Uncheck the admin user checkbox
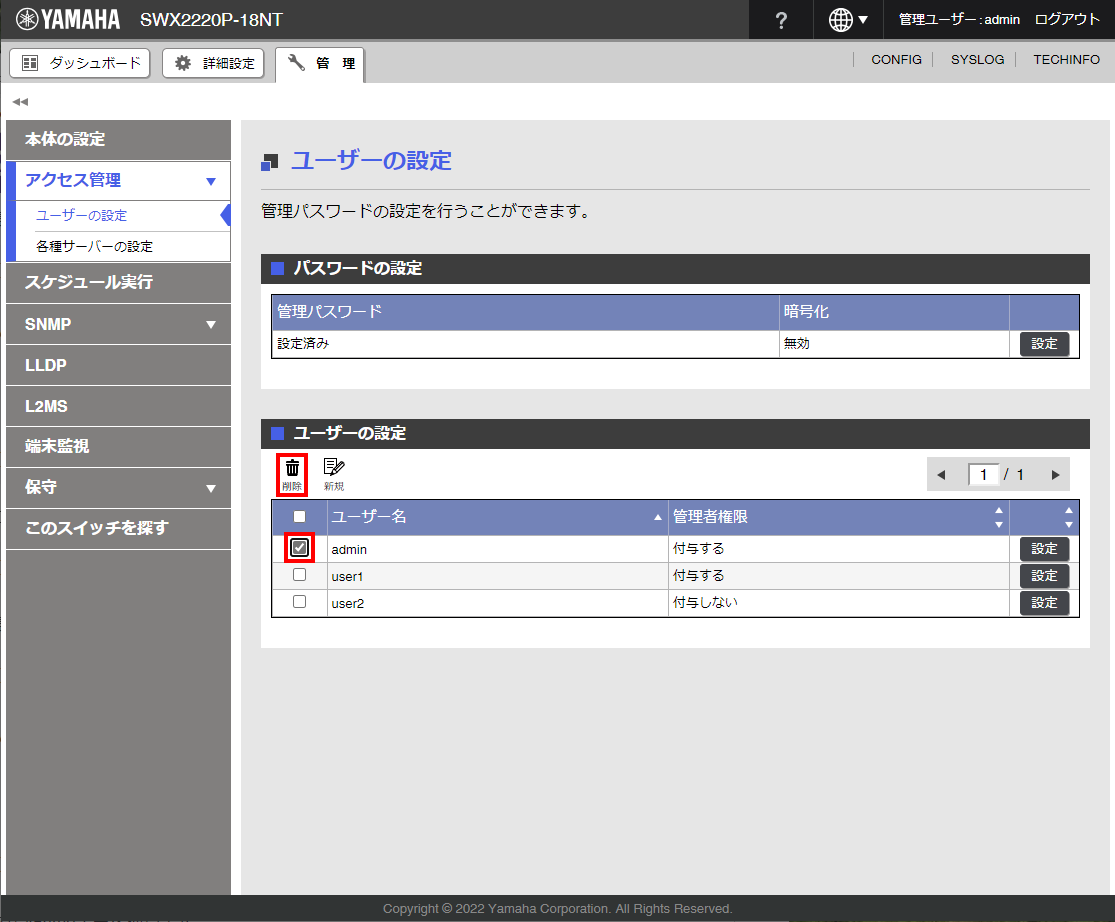Screen dimensions: 1115x922 pyautogui.click(x=299, y=548)
